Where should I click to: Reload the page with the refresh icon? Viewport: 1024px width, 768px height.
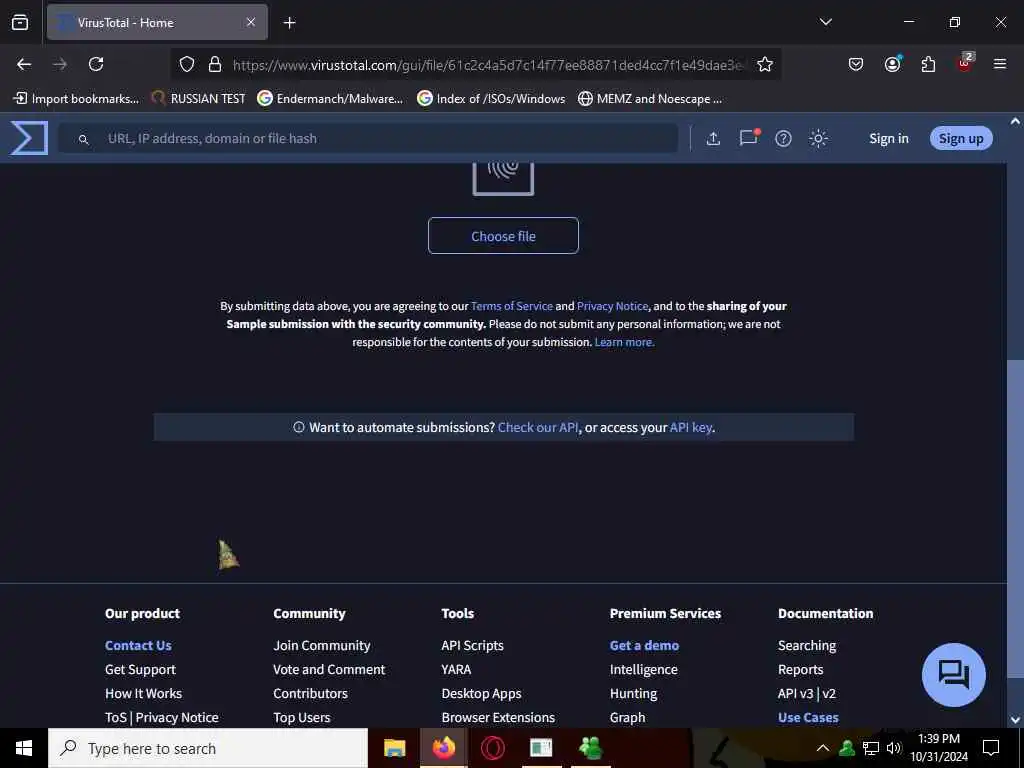pyautogui.click(x=96, y=64)
